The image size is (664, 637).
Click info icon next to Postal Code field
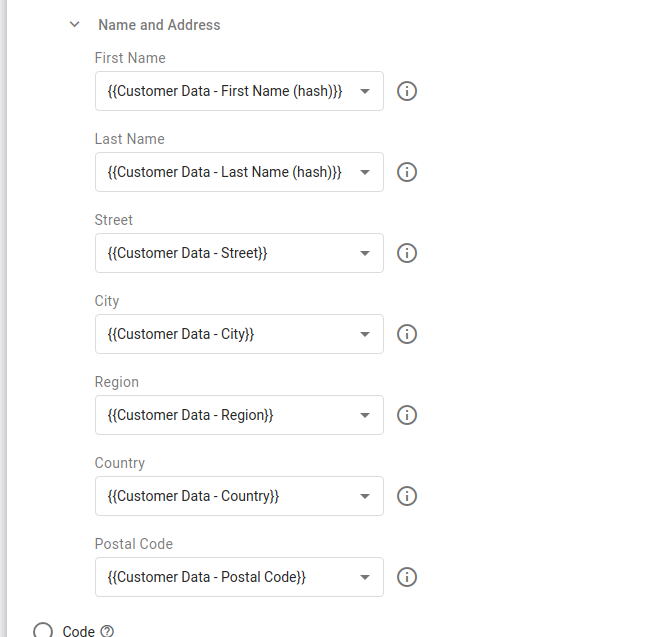407,577
